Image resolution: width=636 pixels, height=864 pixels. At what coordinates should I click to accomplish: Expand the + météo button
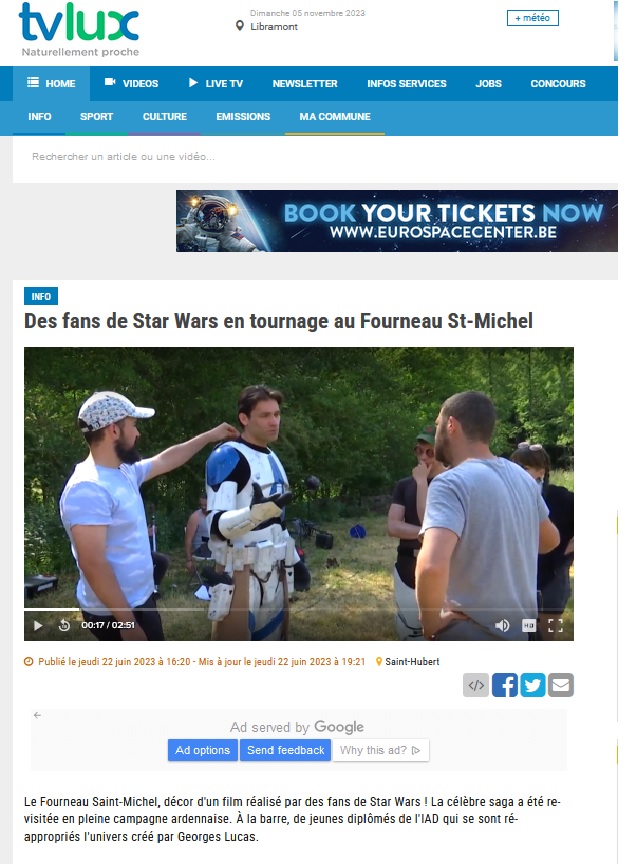click(x=532, y=18)
